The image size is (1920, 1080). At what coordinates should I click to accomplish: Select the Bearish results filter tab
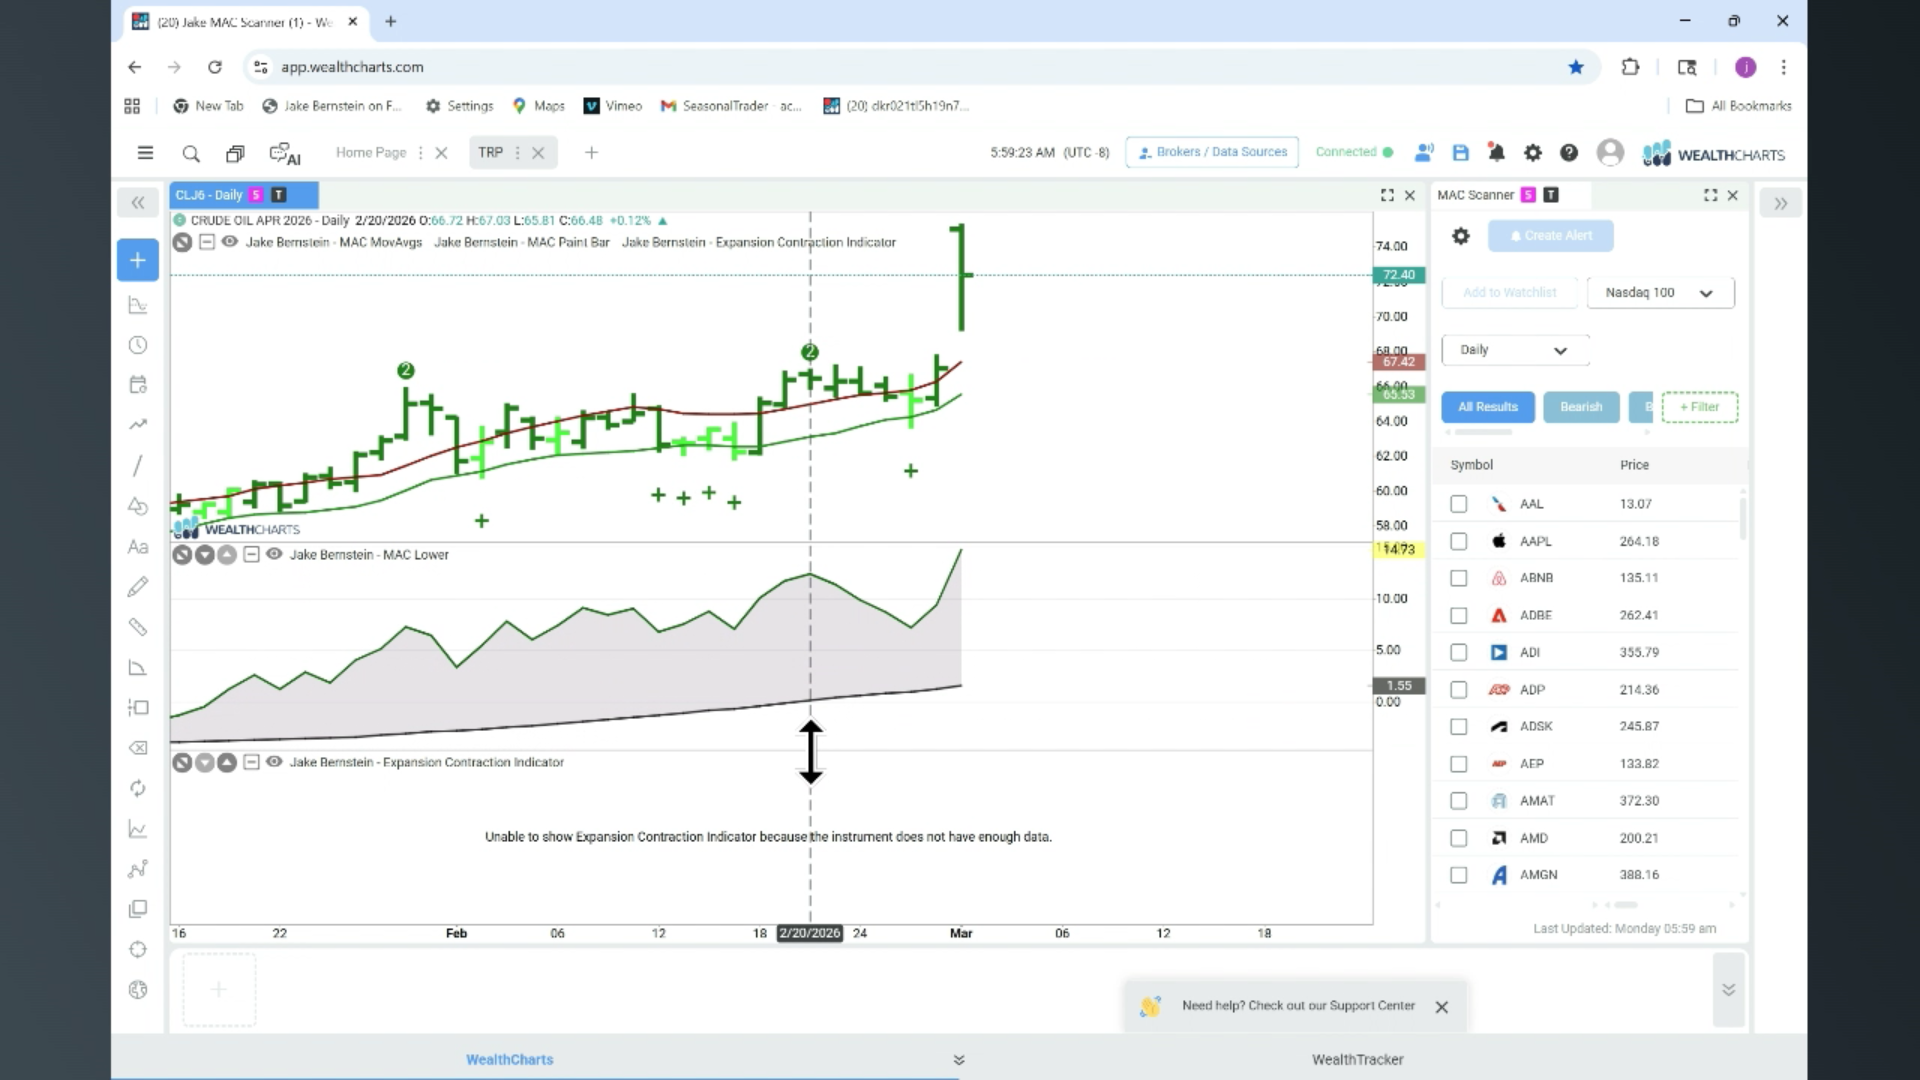pos(1581,407)
